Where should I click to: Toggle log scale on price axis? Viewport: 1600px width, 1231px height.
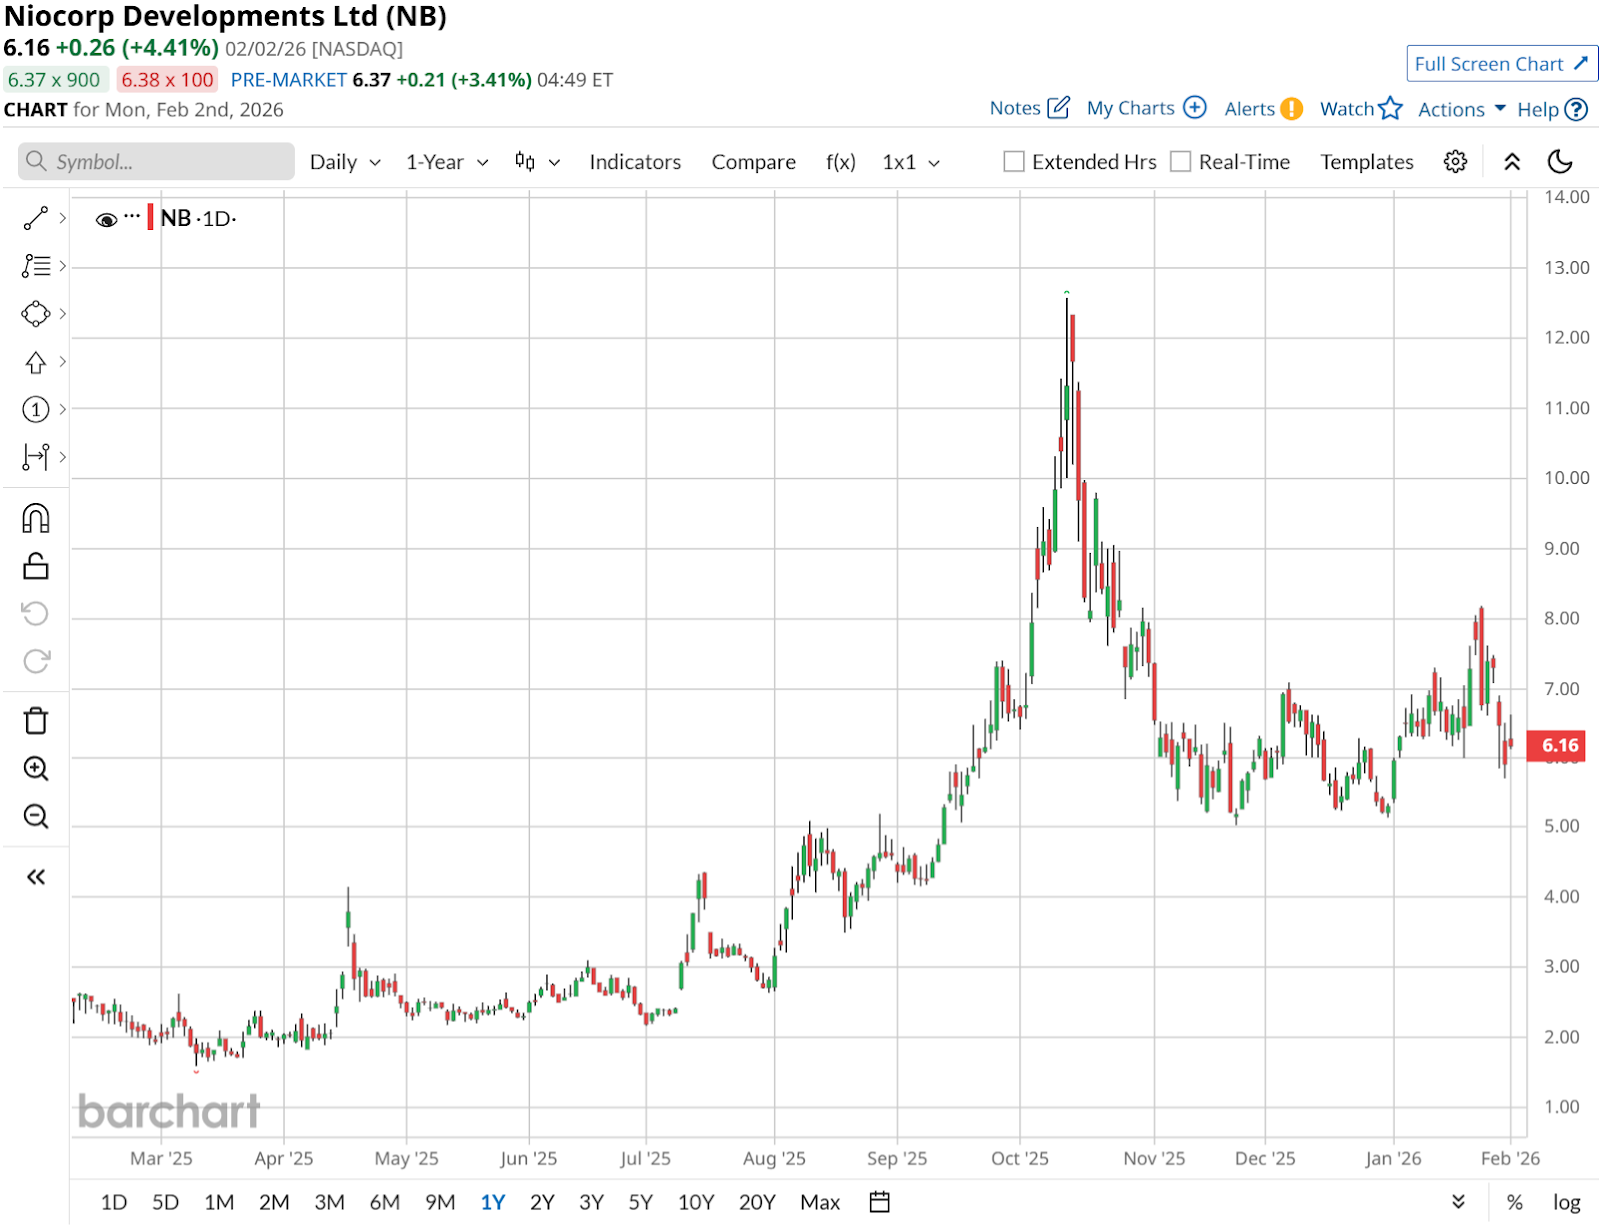click(1567, 1203)
